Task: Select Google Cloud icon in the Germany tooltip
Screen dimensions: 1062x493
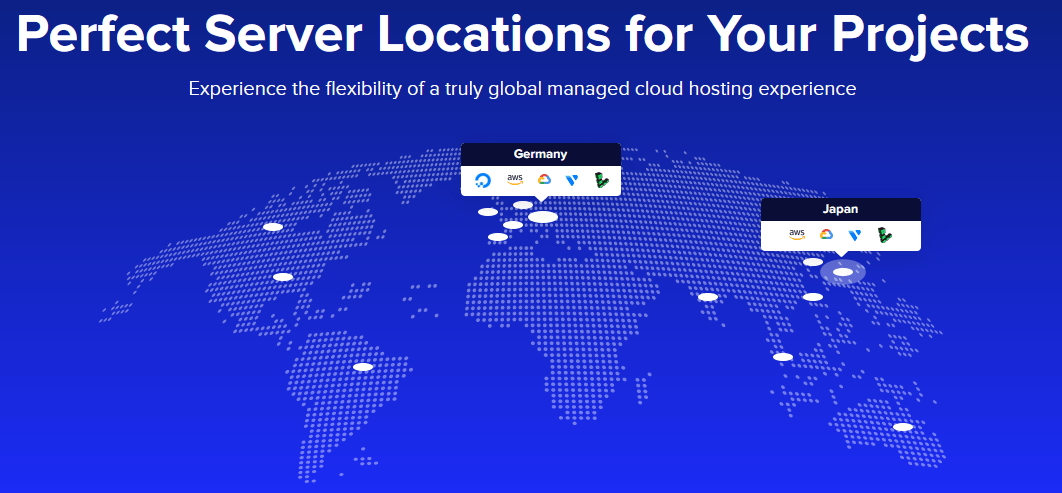Action: pos(544,179)
